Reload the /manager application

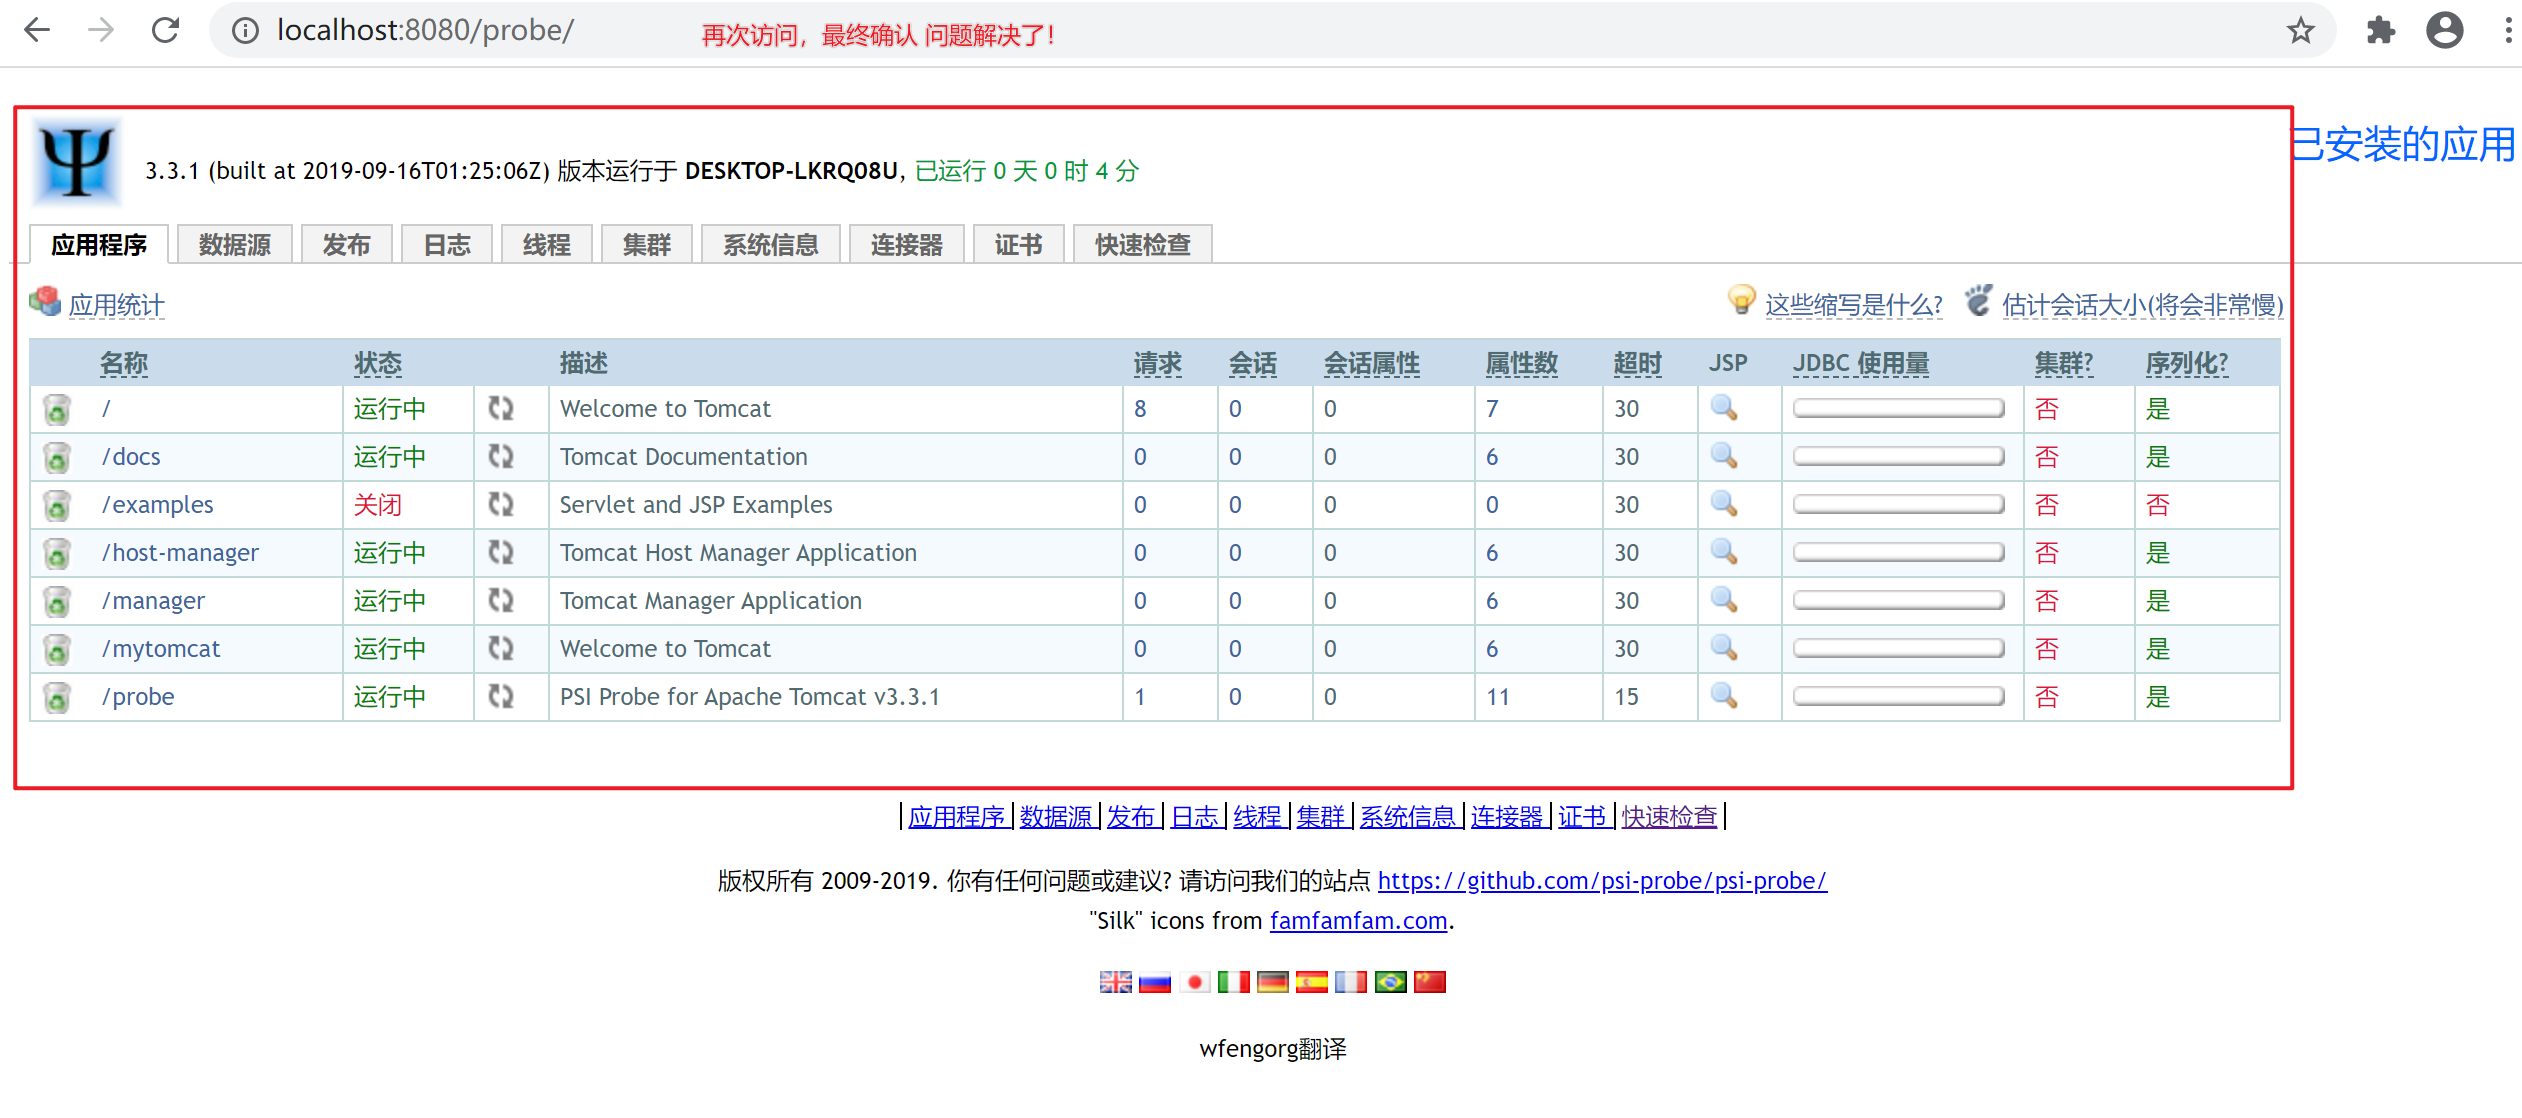coord(501,600)
